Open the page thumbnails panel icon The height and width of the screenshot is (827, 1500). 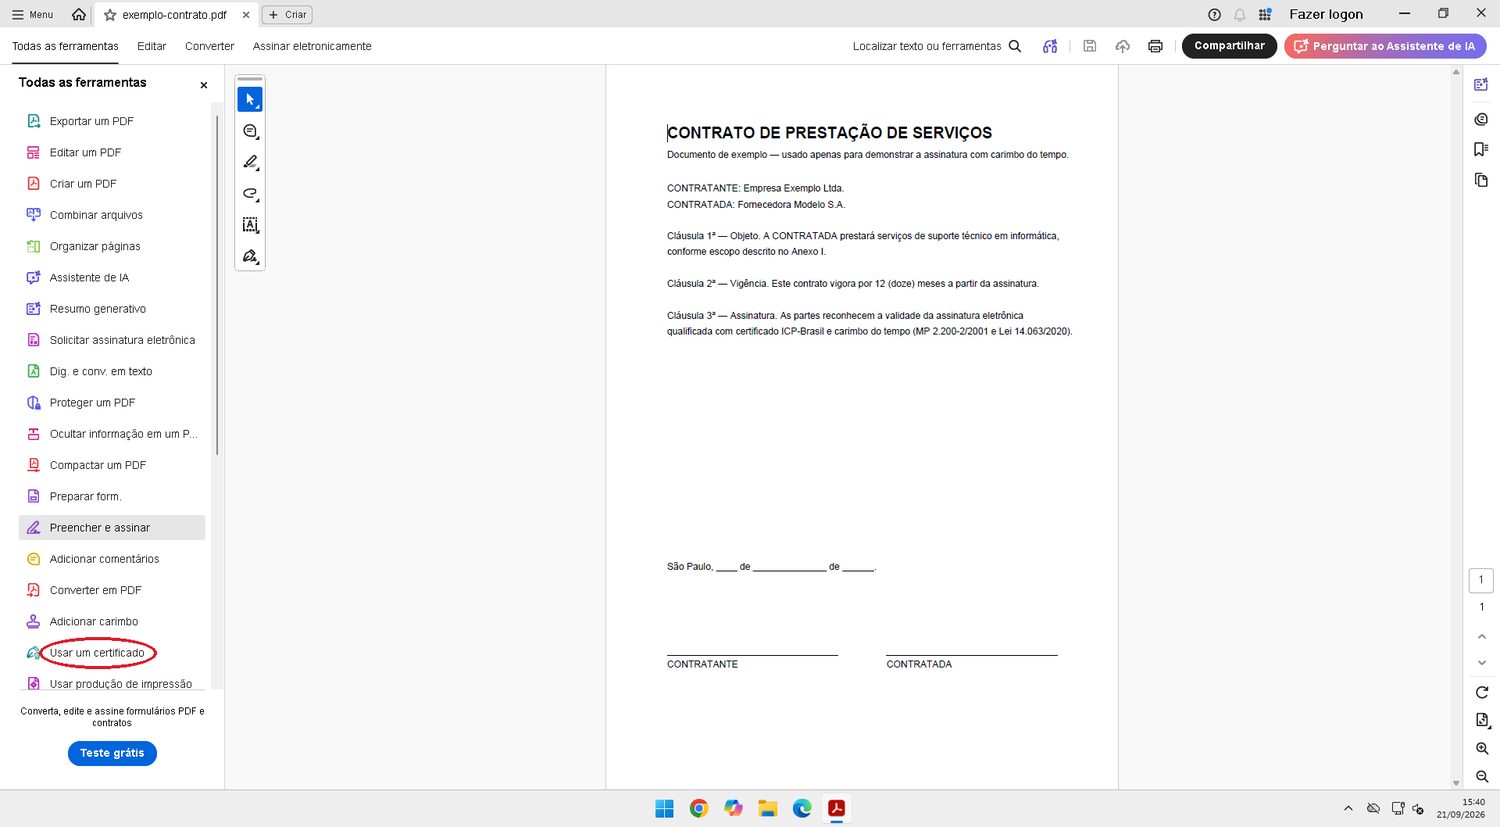click(x=1481, y=180)
